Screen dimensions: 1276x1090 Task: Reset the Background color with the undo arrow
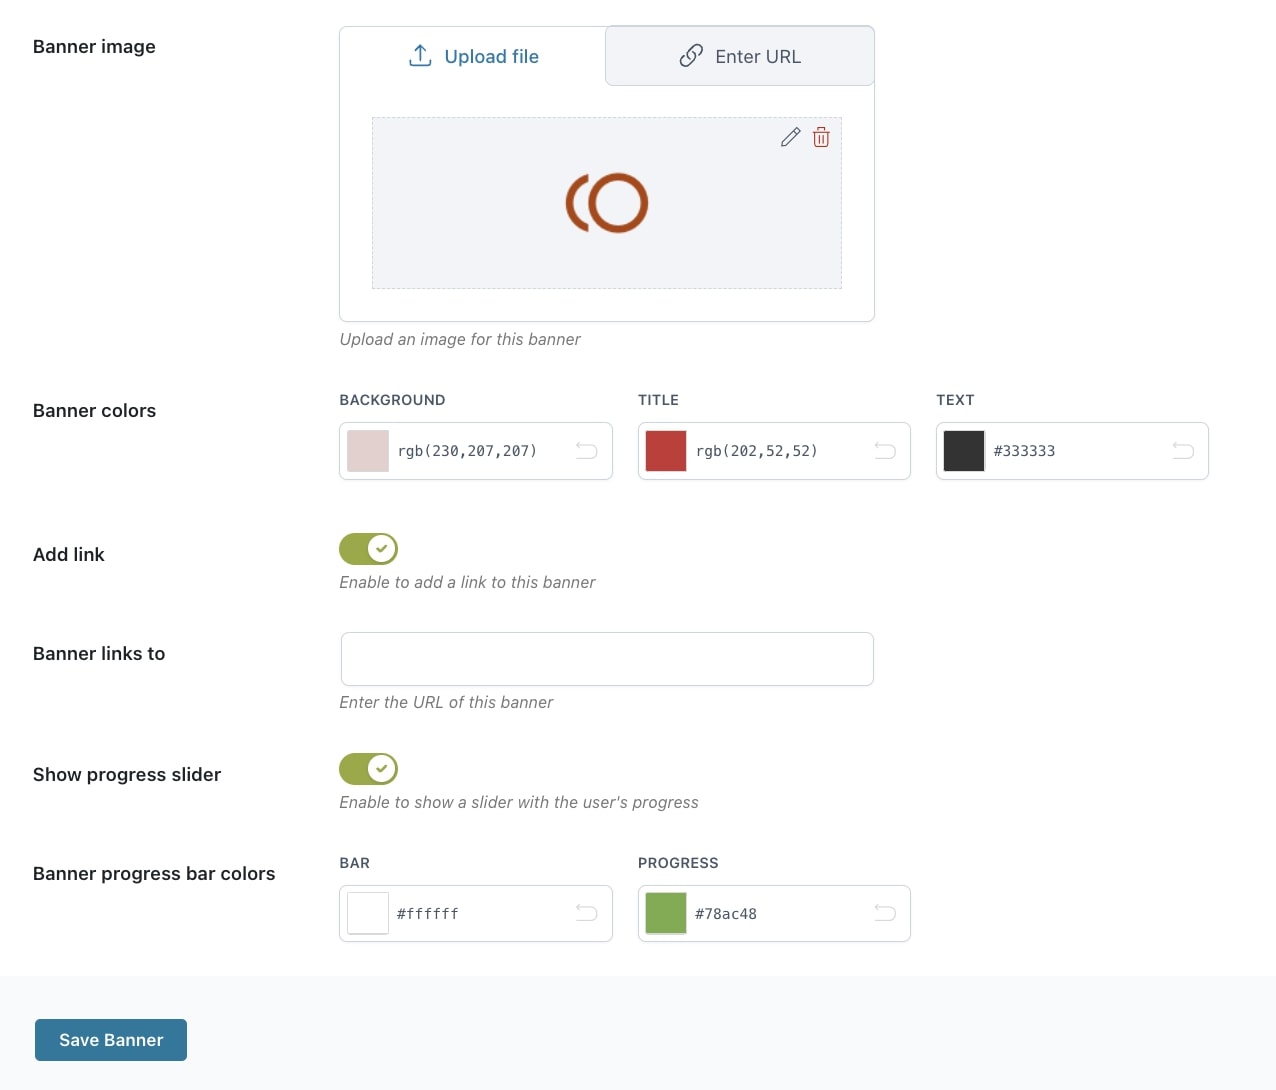(x=586, y=451)
